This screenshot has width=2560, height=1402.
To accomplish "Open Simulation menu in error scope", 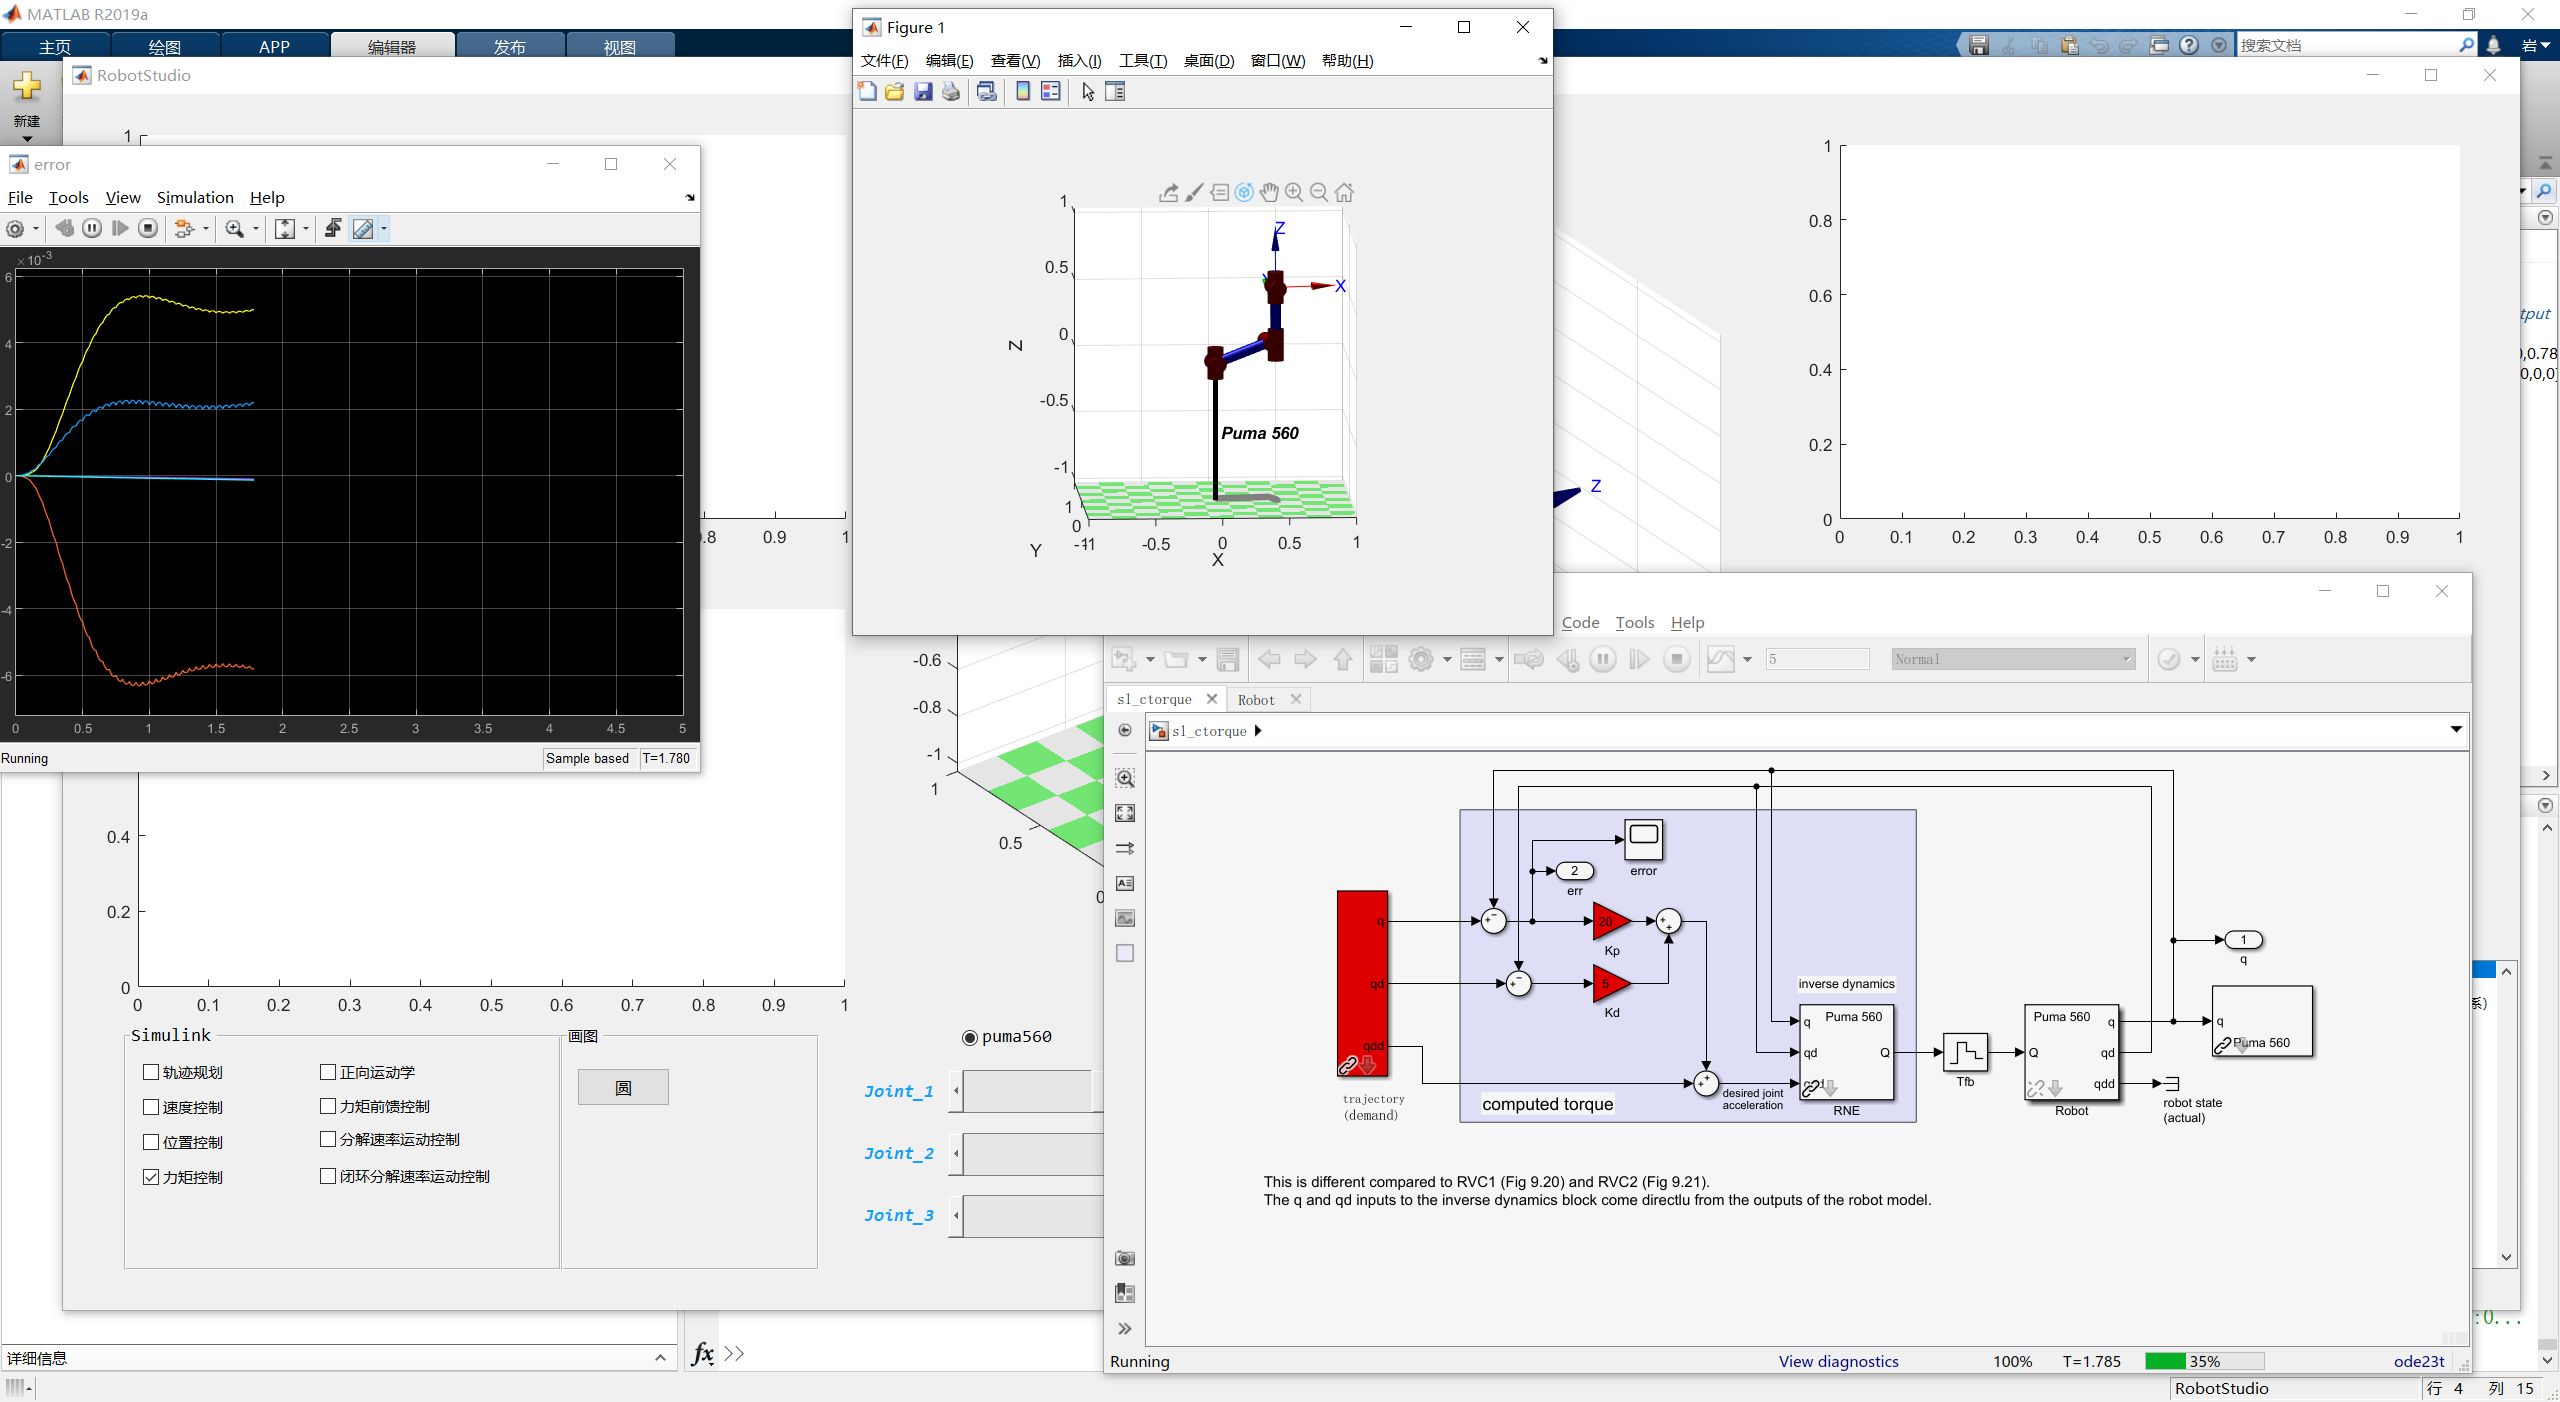I will [195, 197].
